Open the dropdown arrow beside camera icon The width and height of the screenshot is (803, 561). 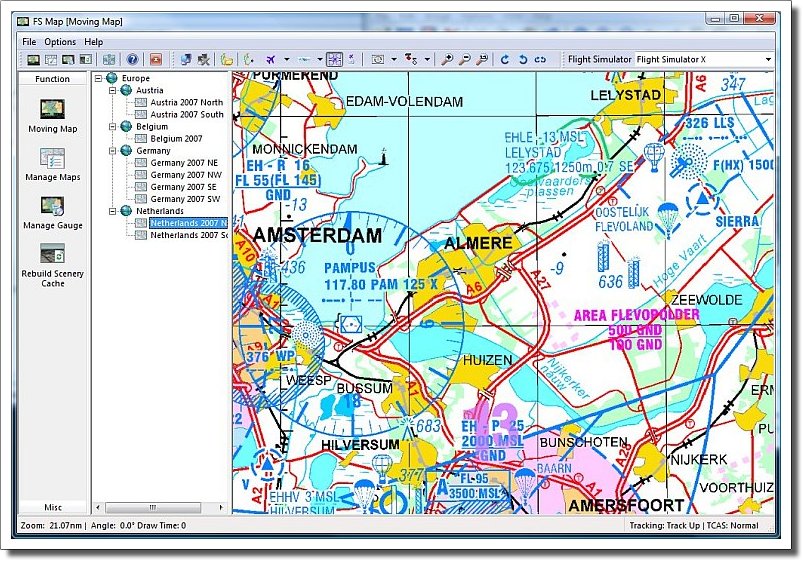[394, 60]
